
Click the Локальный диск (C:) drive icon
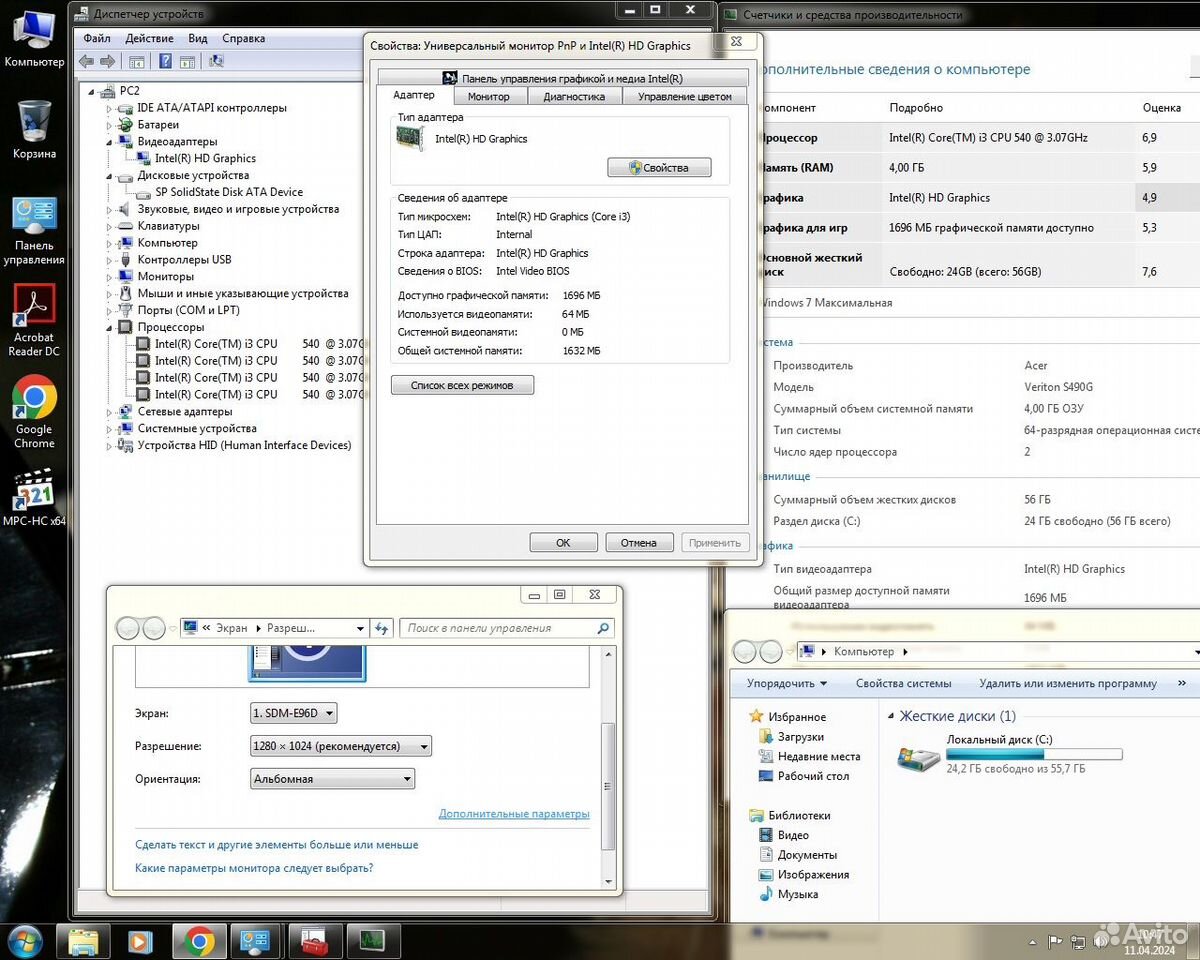[x=918, y=757]
